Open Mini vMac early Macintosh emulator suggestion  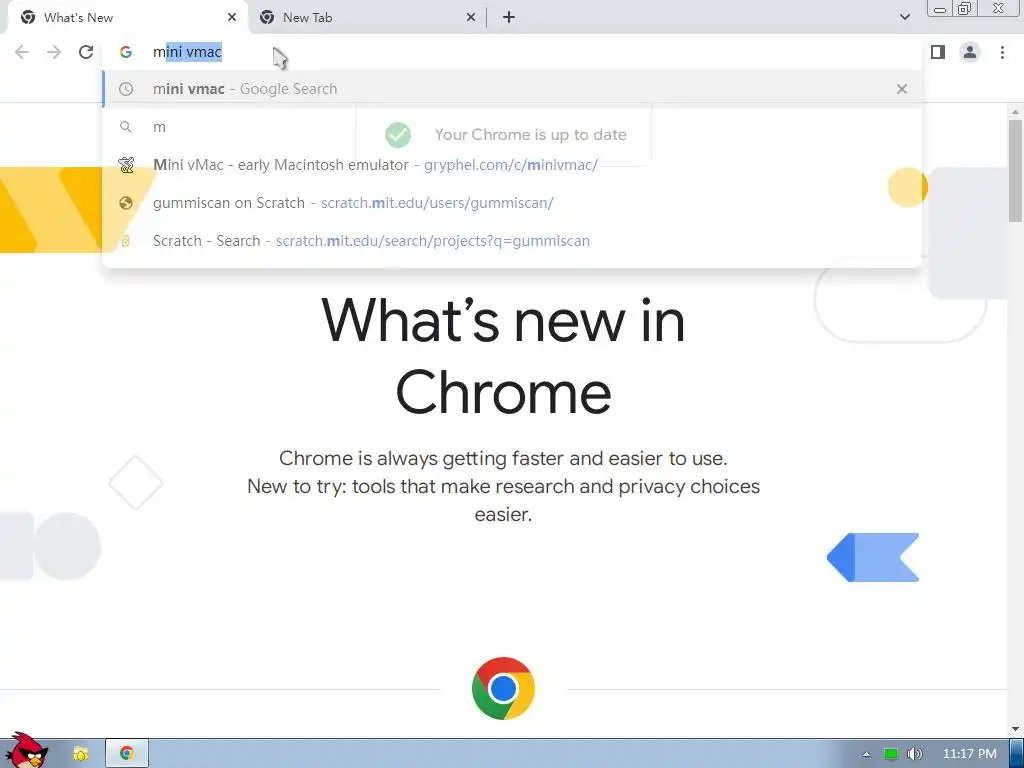tap(512, 165)
